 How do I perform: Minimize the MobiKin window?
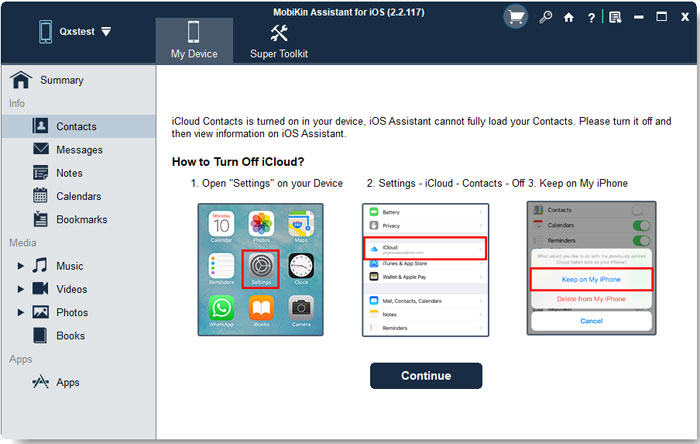click(639, 17)
